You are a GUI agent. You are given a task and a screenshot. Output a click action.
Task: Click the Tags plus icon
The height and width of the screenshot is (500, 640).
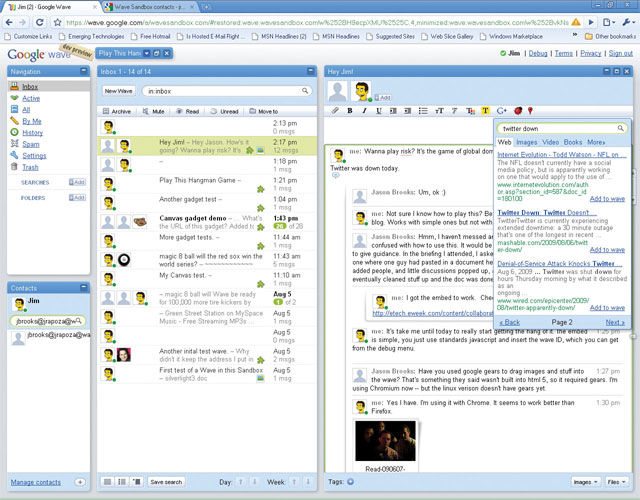tap(351, 482)
